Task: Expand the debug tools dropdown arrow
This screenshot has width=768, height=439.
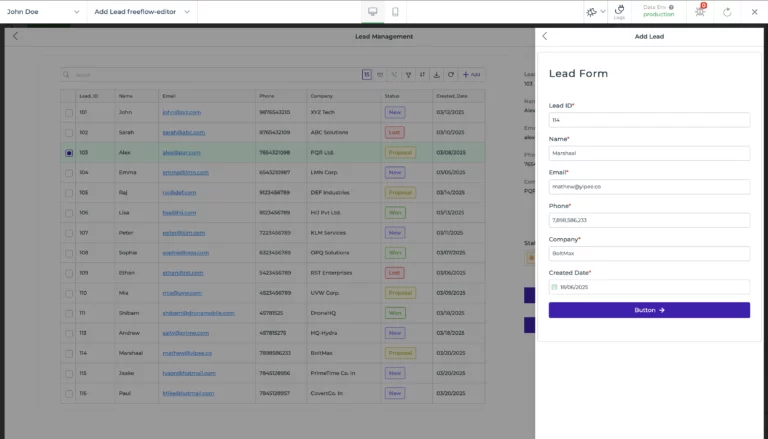Action: pos(604,12)
